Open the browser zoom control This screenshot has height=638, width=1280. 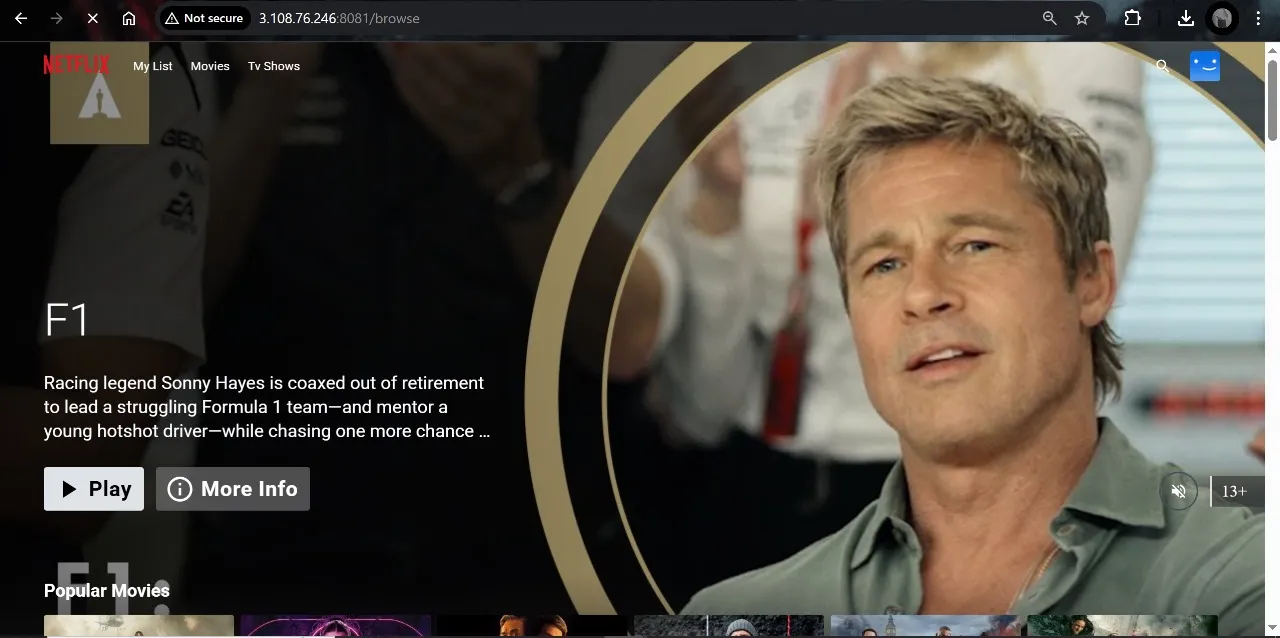1049,18
